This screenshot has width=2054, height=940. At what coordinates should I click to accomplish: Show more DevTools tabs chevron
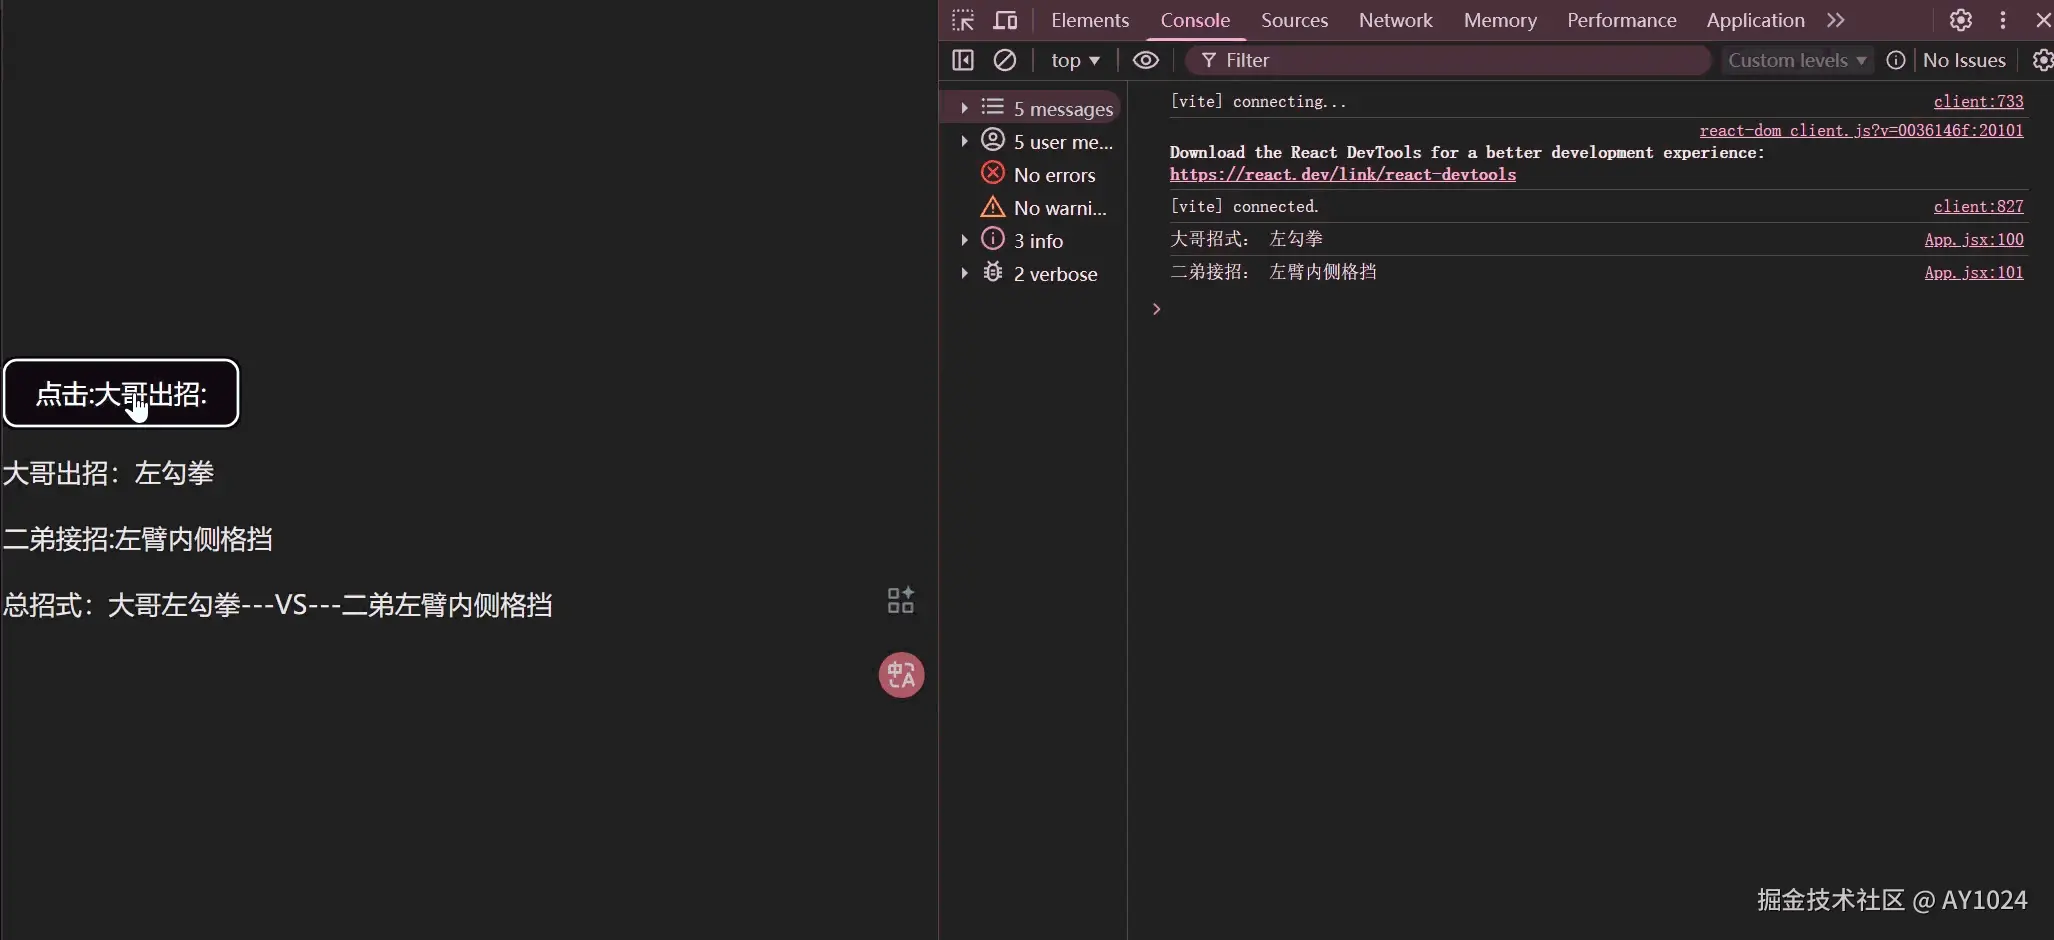pyautogui.click(x=1835, y=20)
